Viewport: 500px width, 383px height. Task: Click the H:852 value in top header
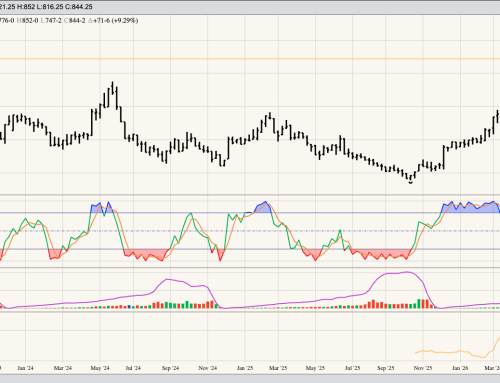coord(26,7)
